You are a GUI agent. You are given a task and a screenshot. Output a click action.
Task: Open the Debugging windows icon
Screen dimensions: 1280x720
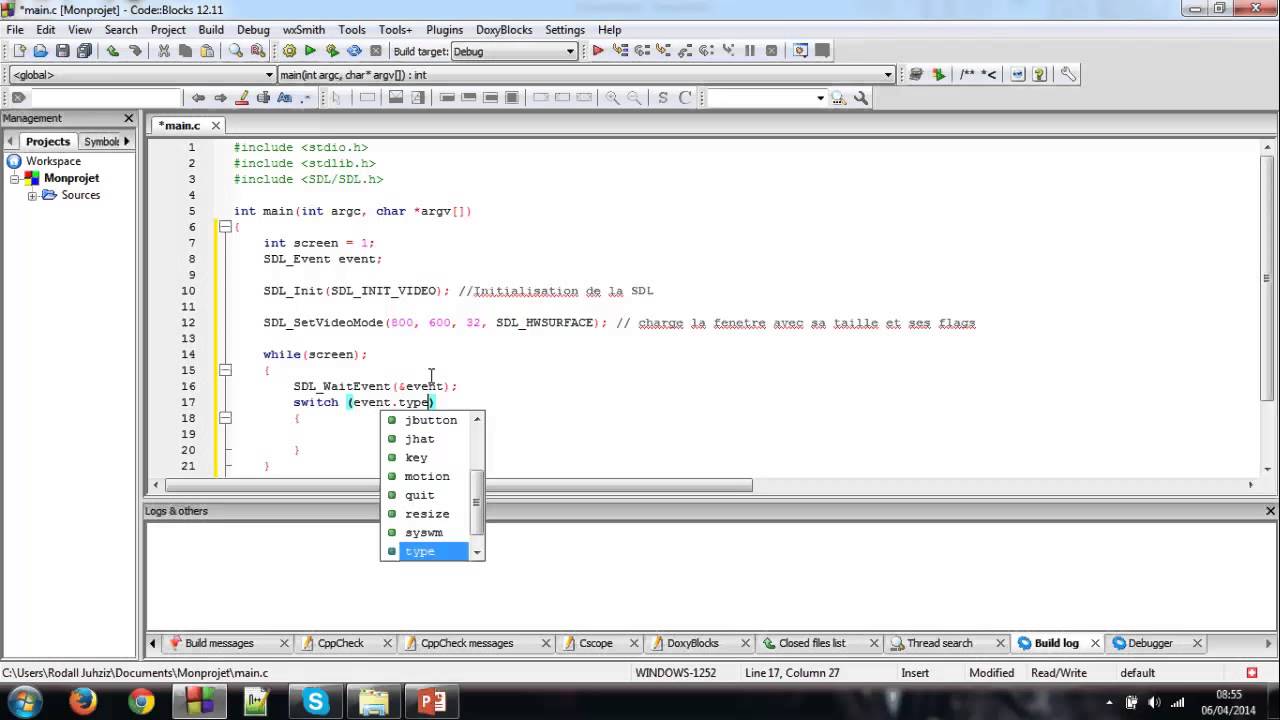point(800,51)
